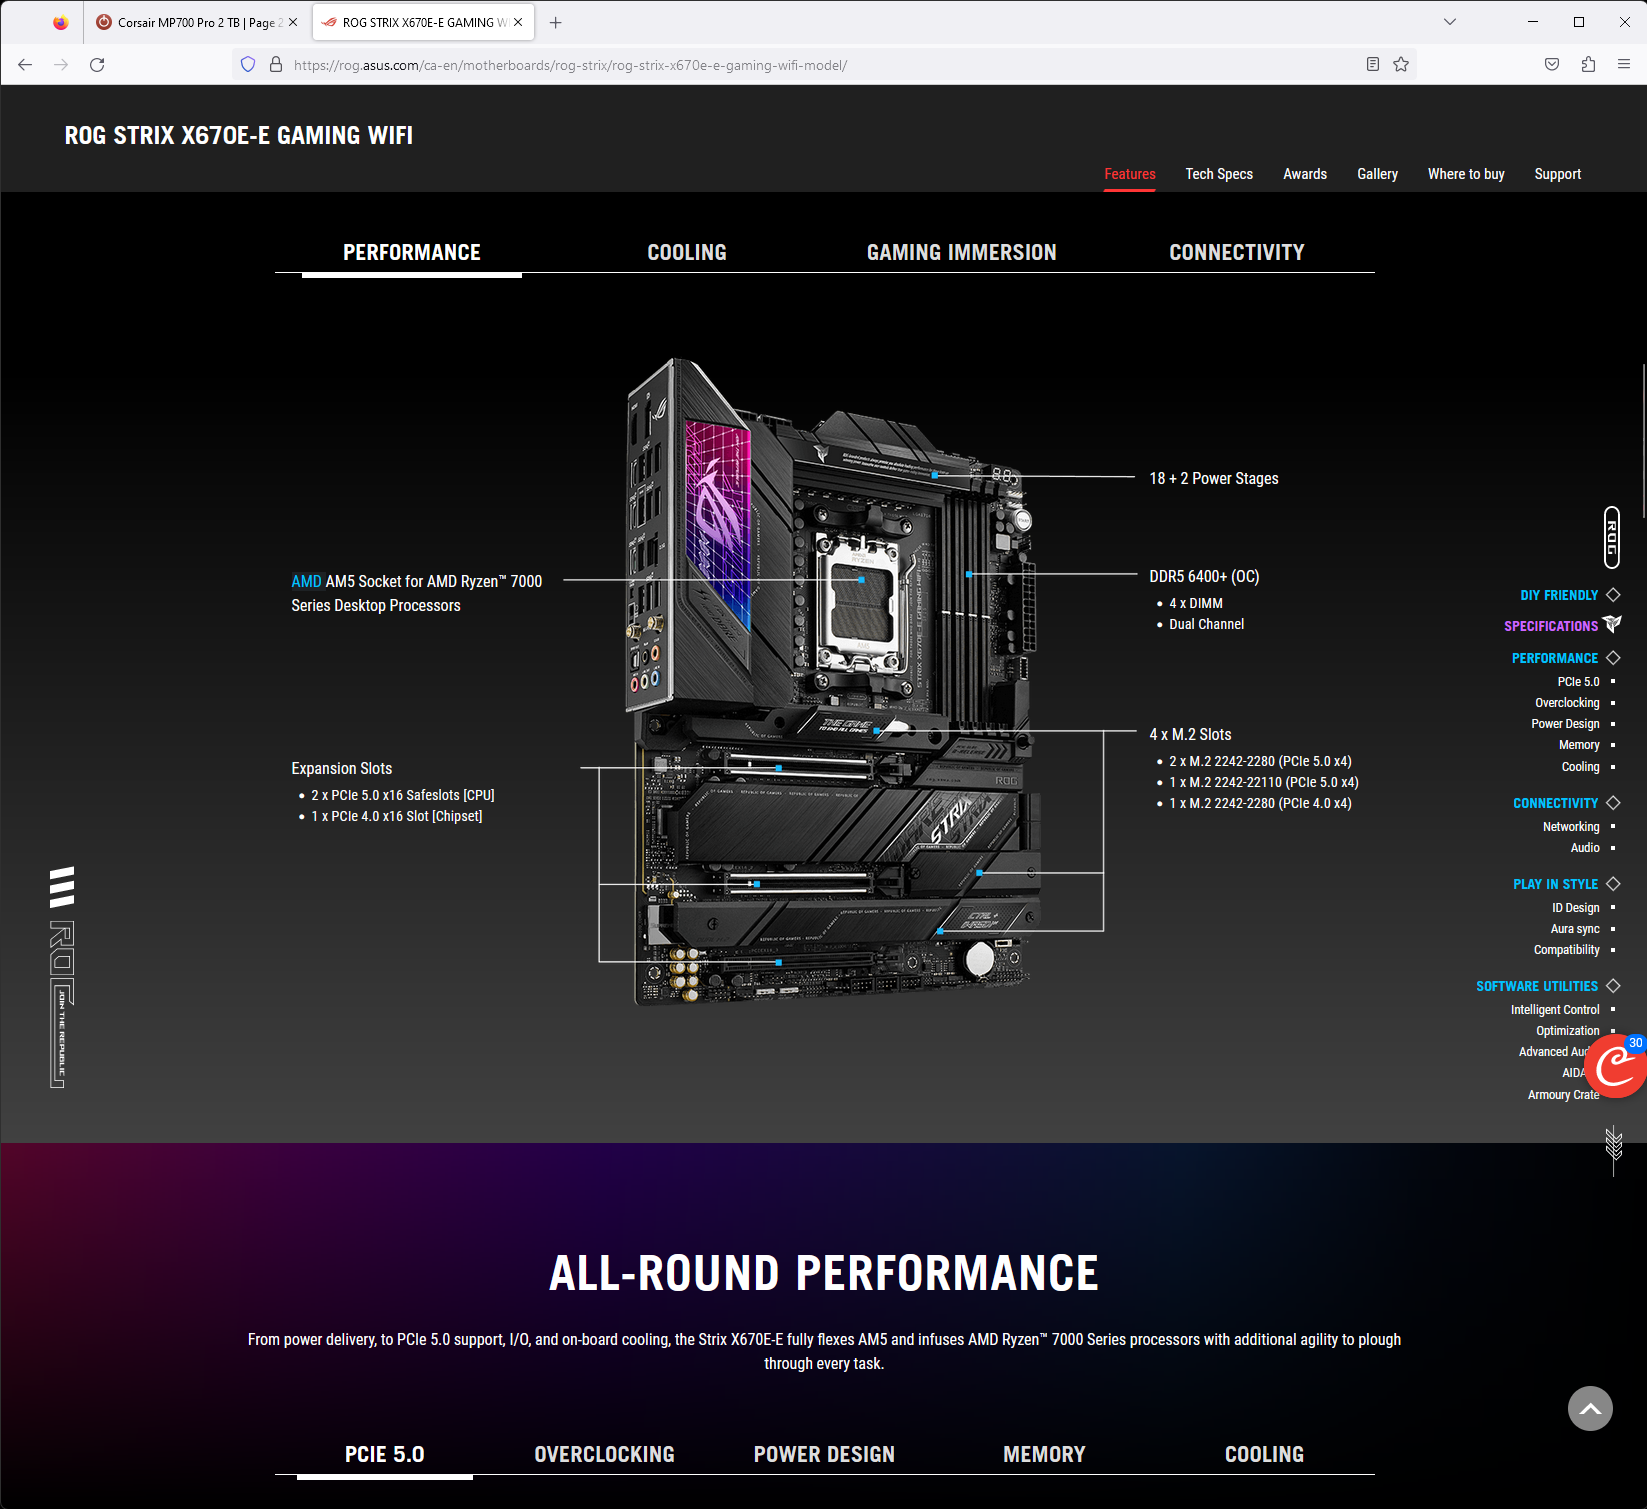Open a new tab with plus button
1647x1509 pixels.
coord(556,22)
